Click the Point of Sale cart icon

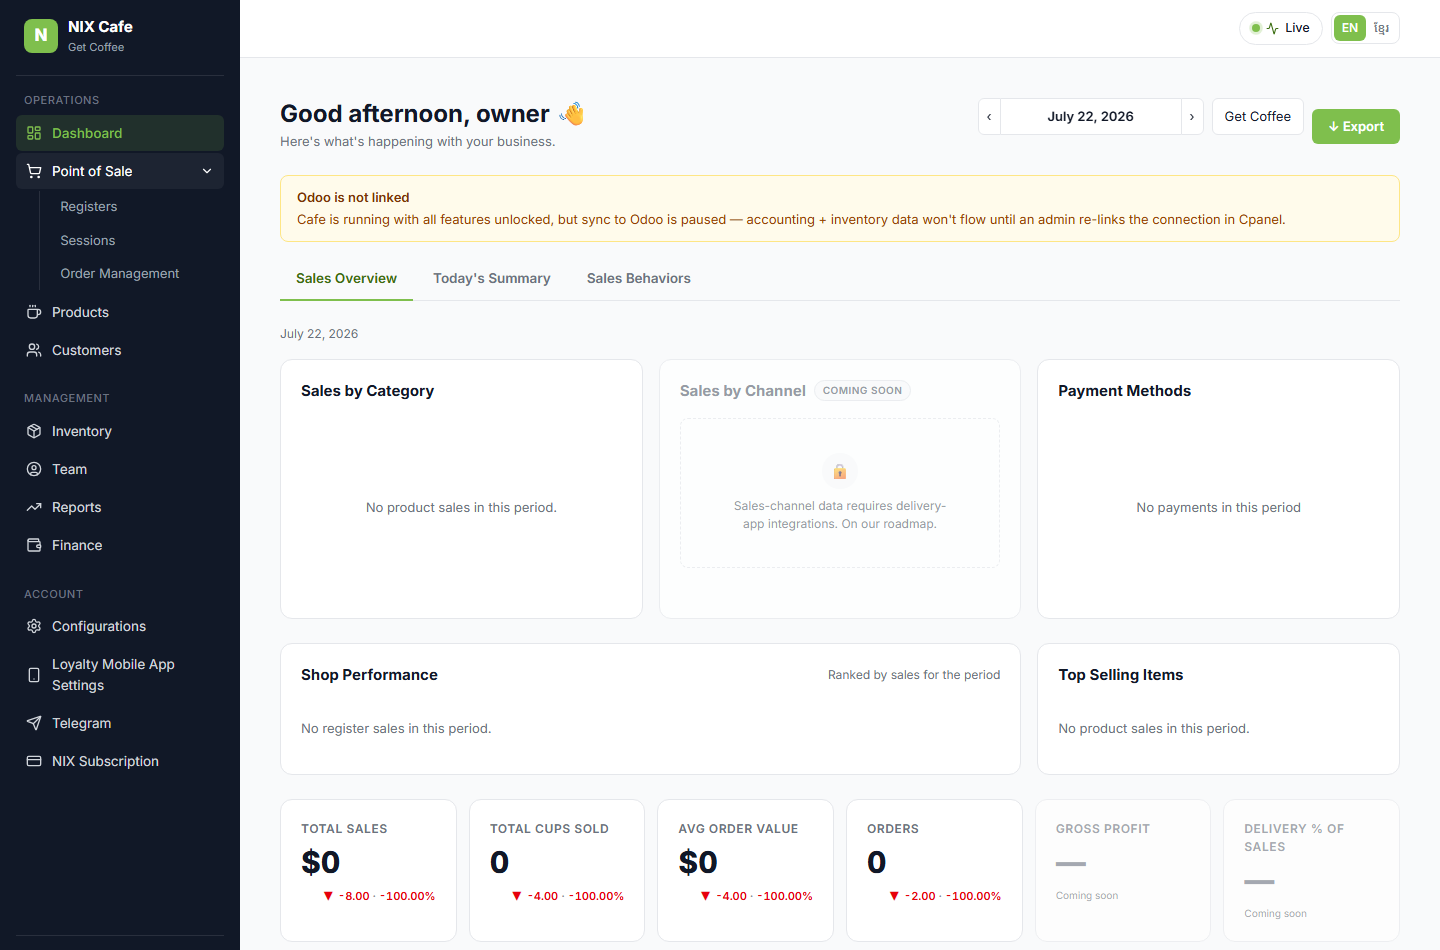(34, 171)
